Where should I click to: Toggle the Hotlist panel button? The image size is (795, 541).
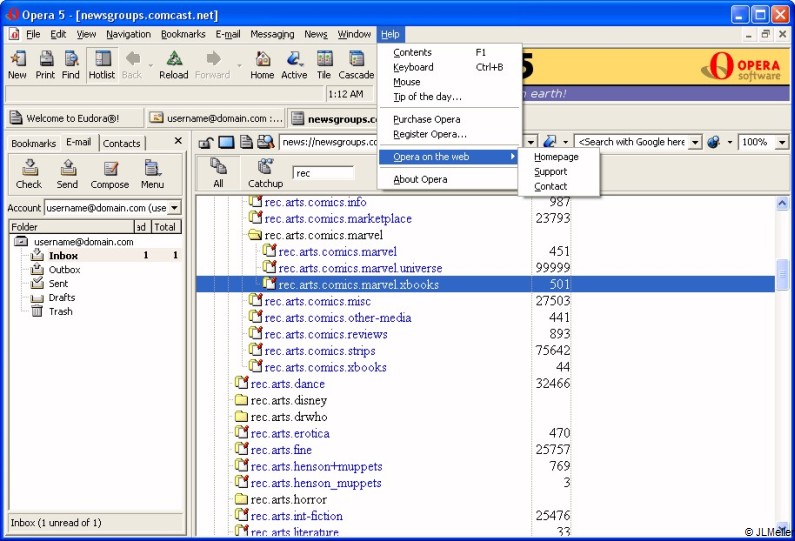coord(102,65)
